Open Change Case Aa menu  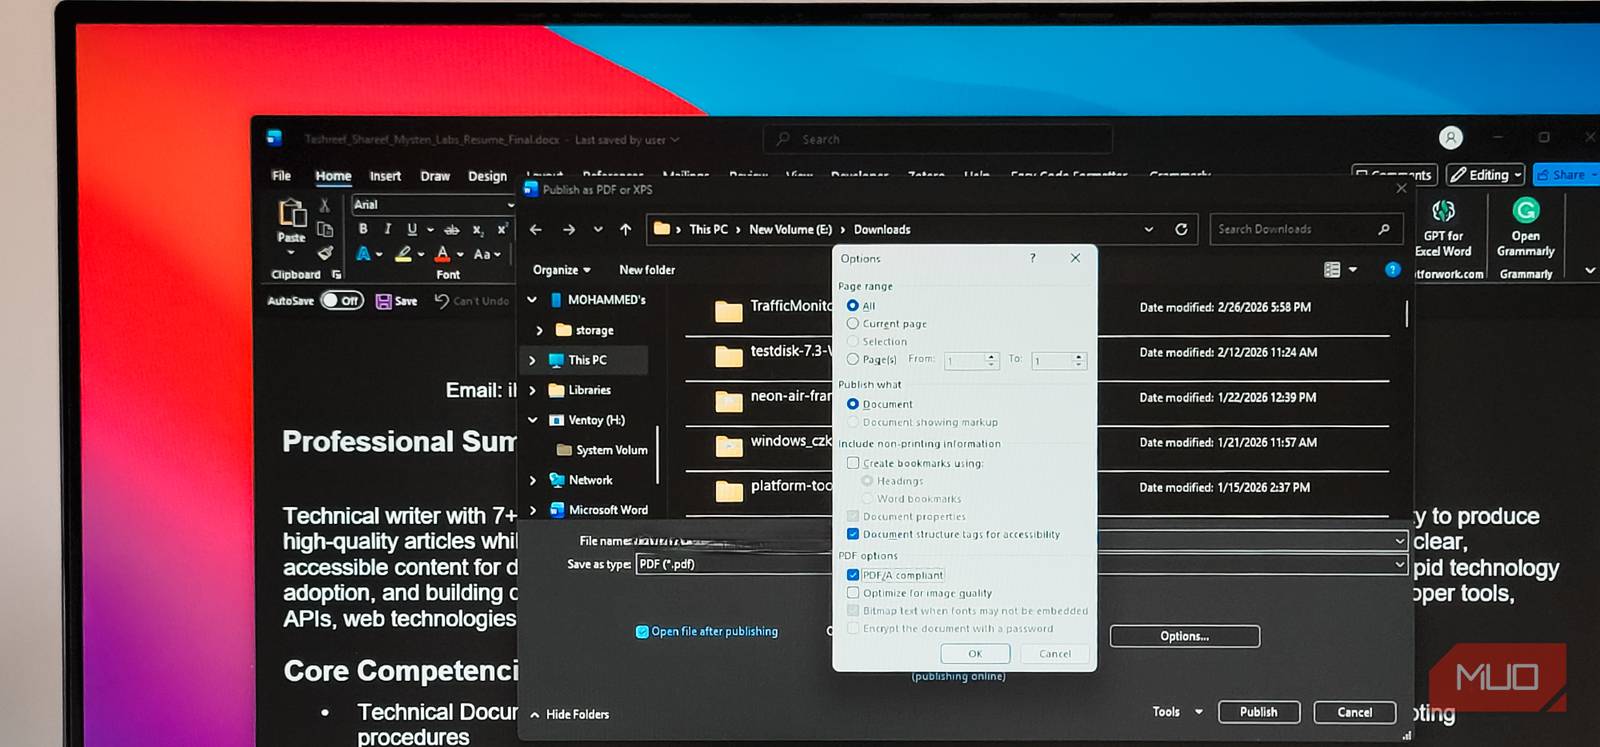click(x=486, y=254)
